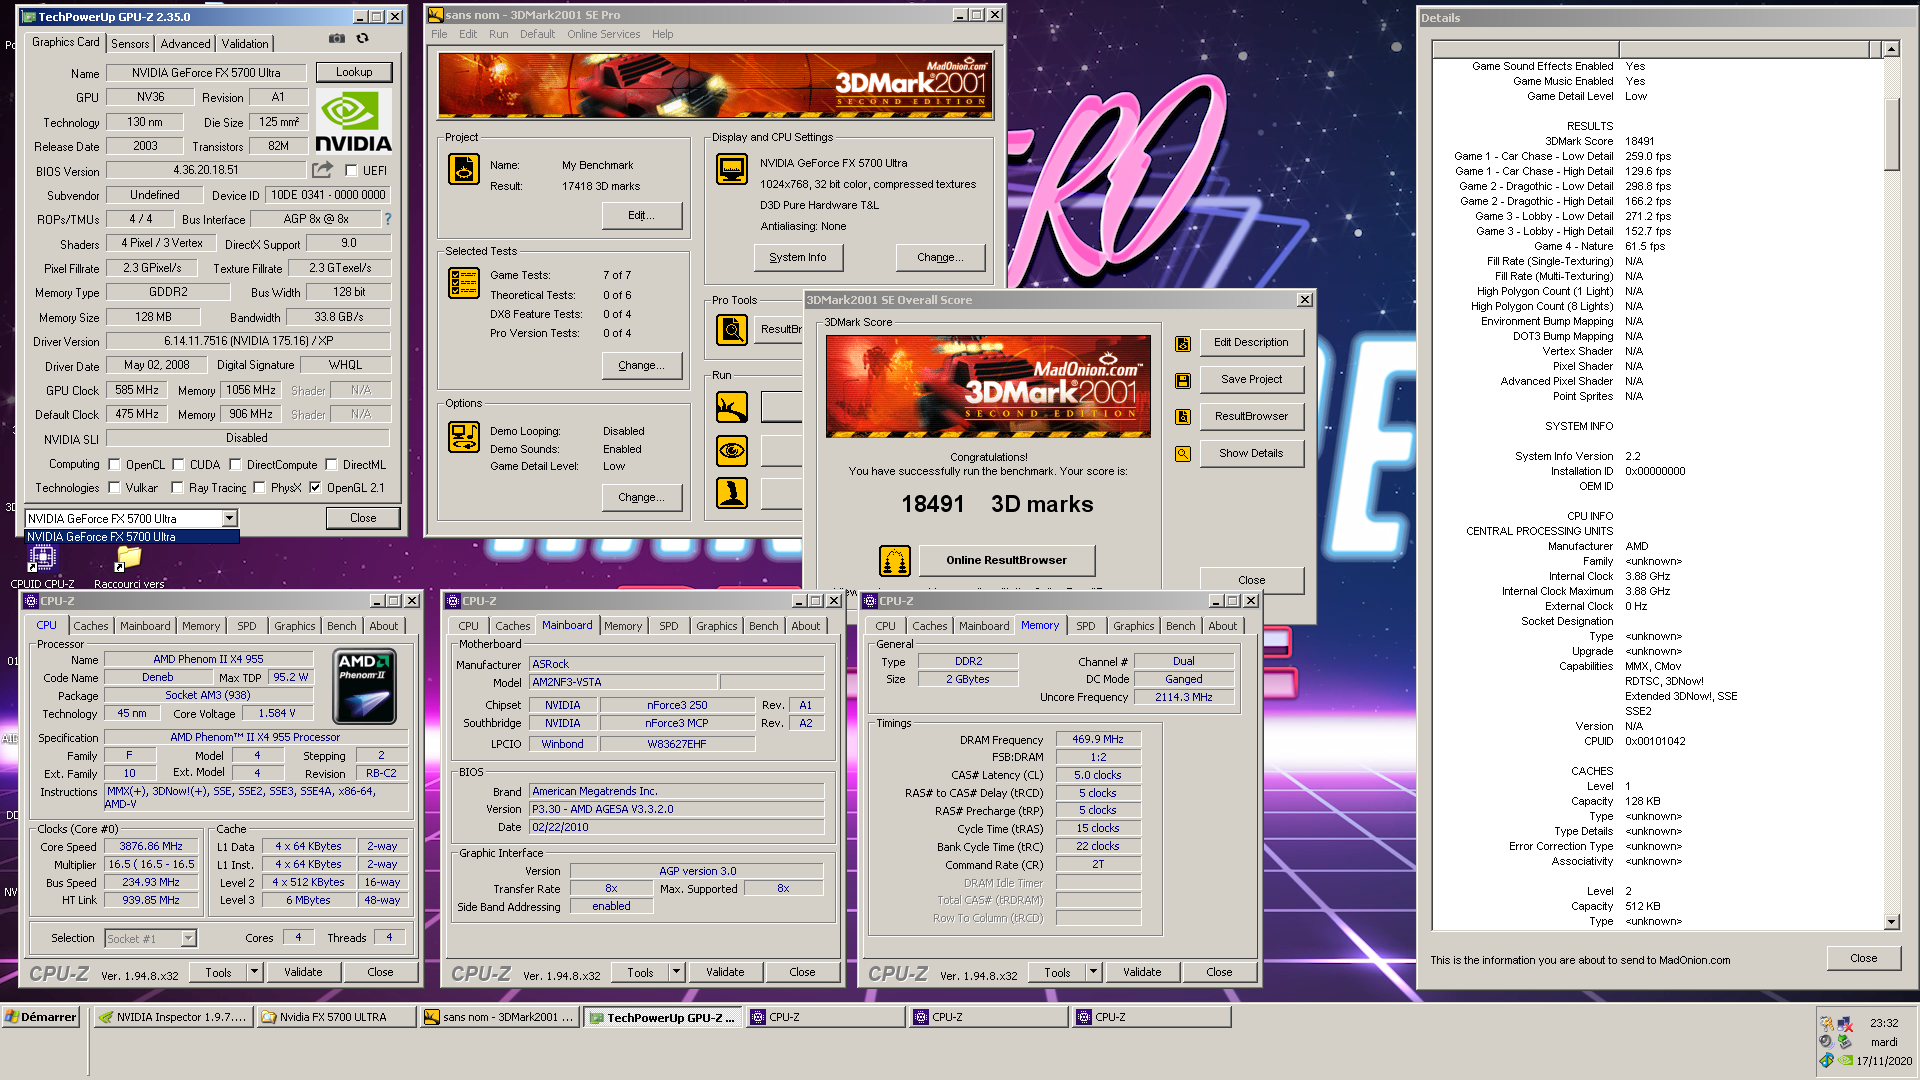Click the eye demo icon in 3DMark
Screen dimensions: 1920x1080
(732, 451)
